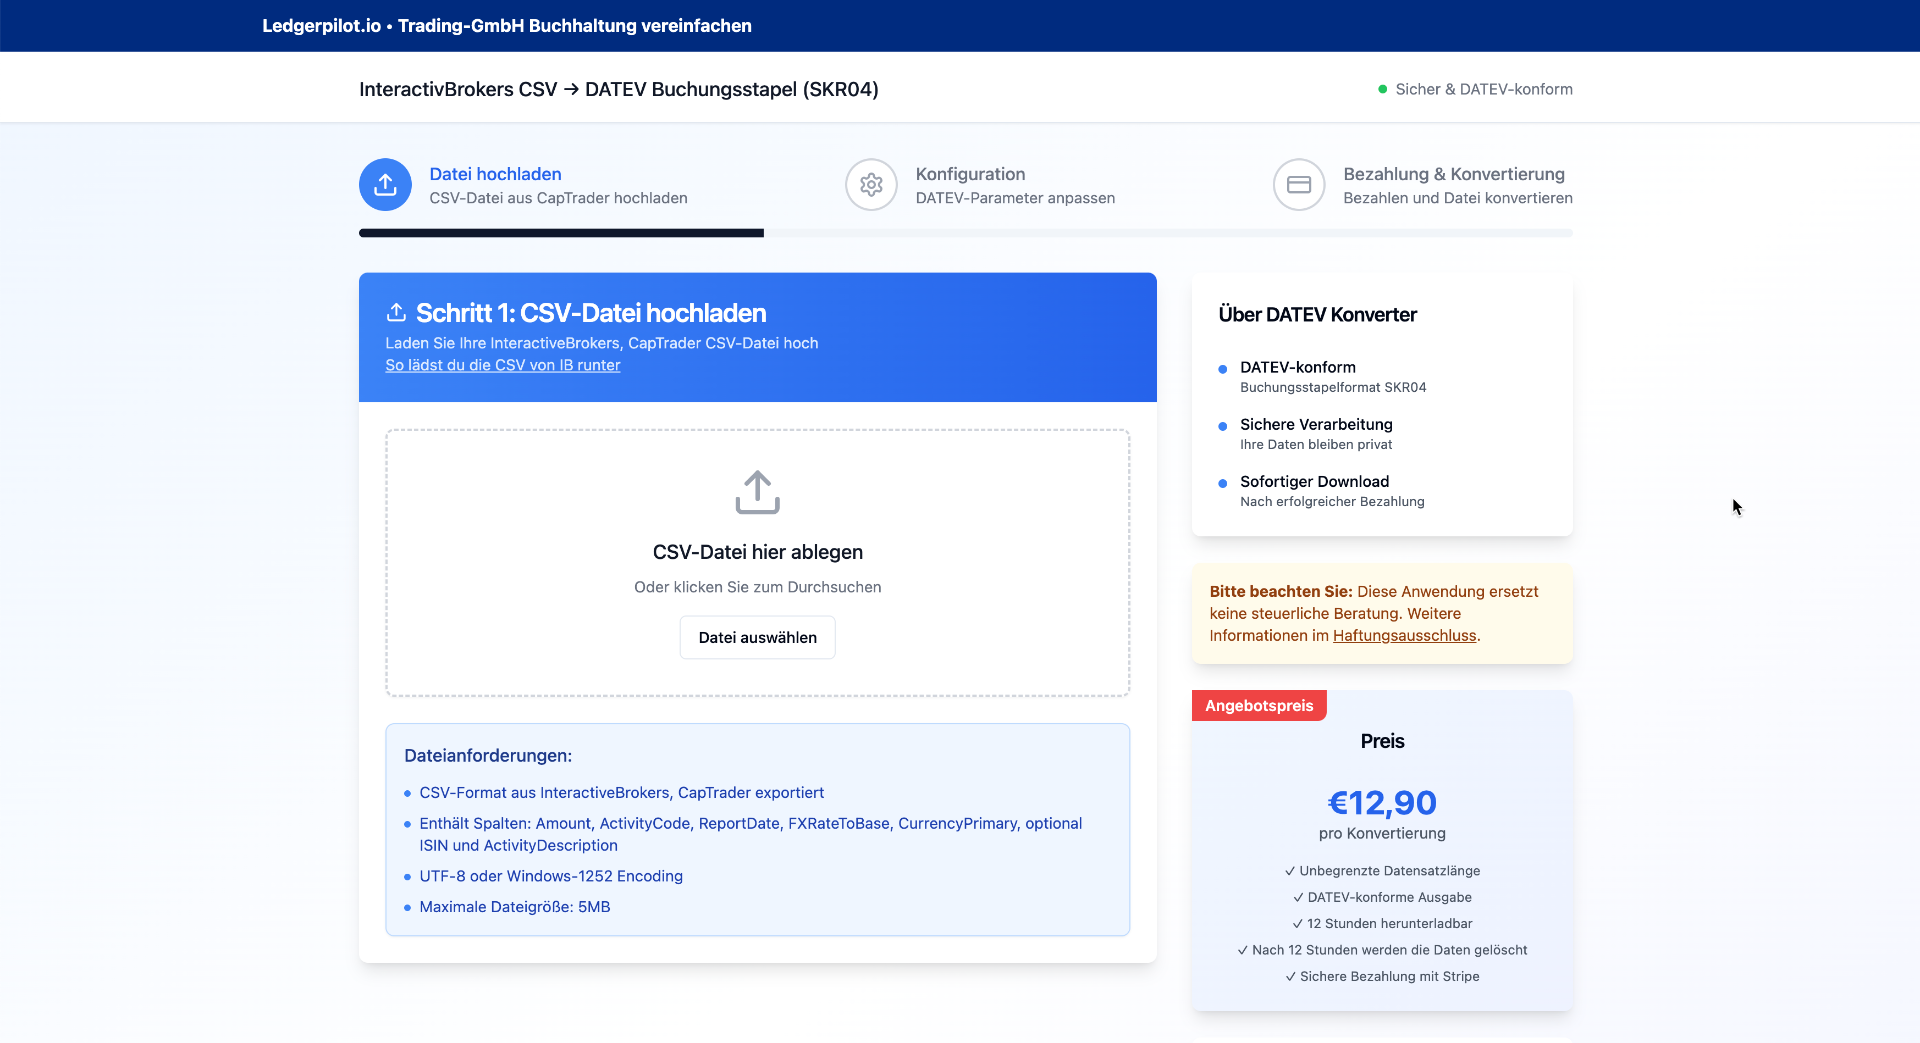The image size is (1920, 1043).
Task: Open the Haftungsausschluss link
Action: coord(1404,636)
